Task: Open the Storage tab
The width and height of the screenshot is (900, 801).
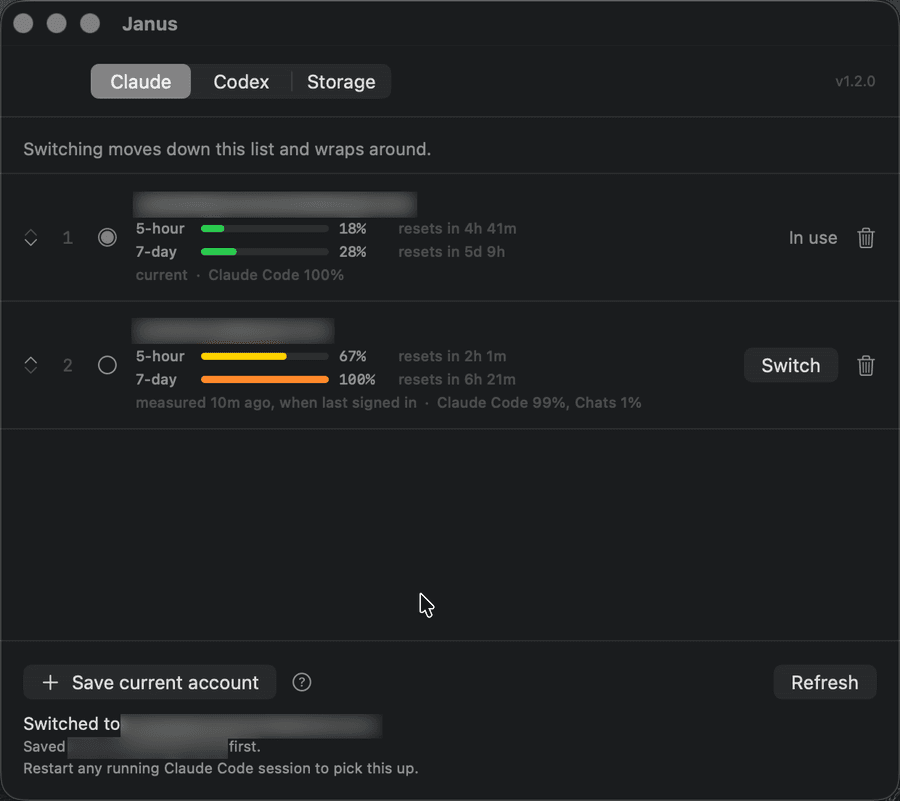Action: (341, 81)
